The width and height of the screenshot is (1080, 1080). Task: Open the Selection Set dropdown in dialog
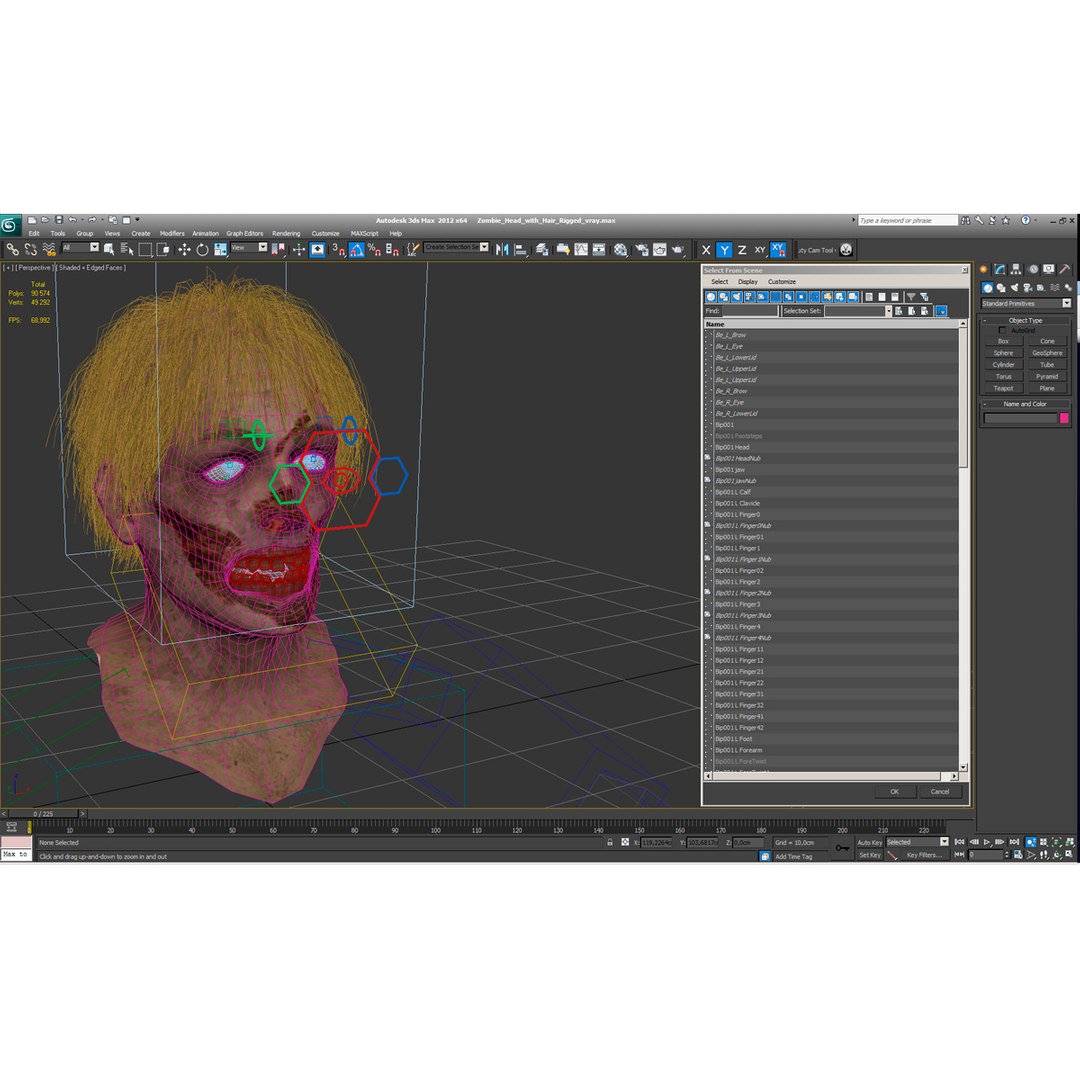click(858, 311)
